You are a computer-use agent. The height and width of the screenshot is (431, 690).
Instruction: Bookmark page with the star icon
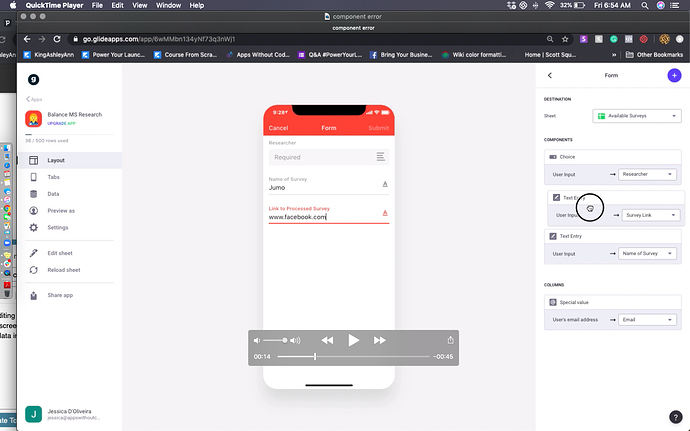coord(565,39)
